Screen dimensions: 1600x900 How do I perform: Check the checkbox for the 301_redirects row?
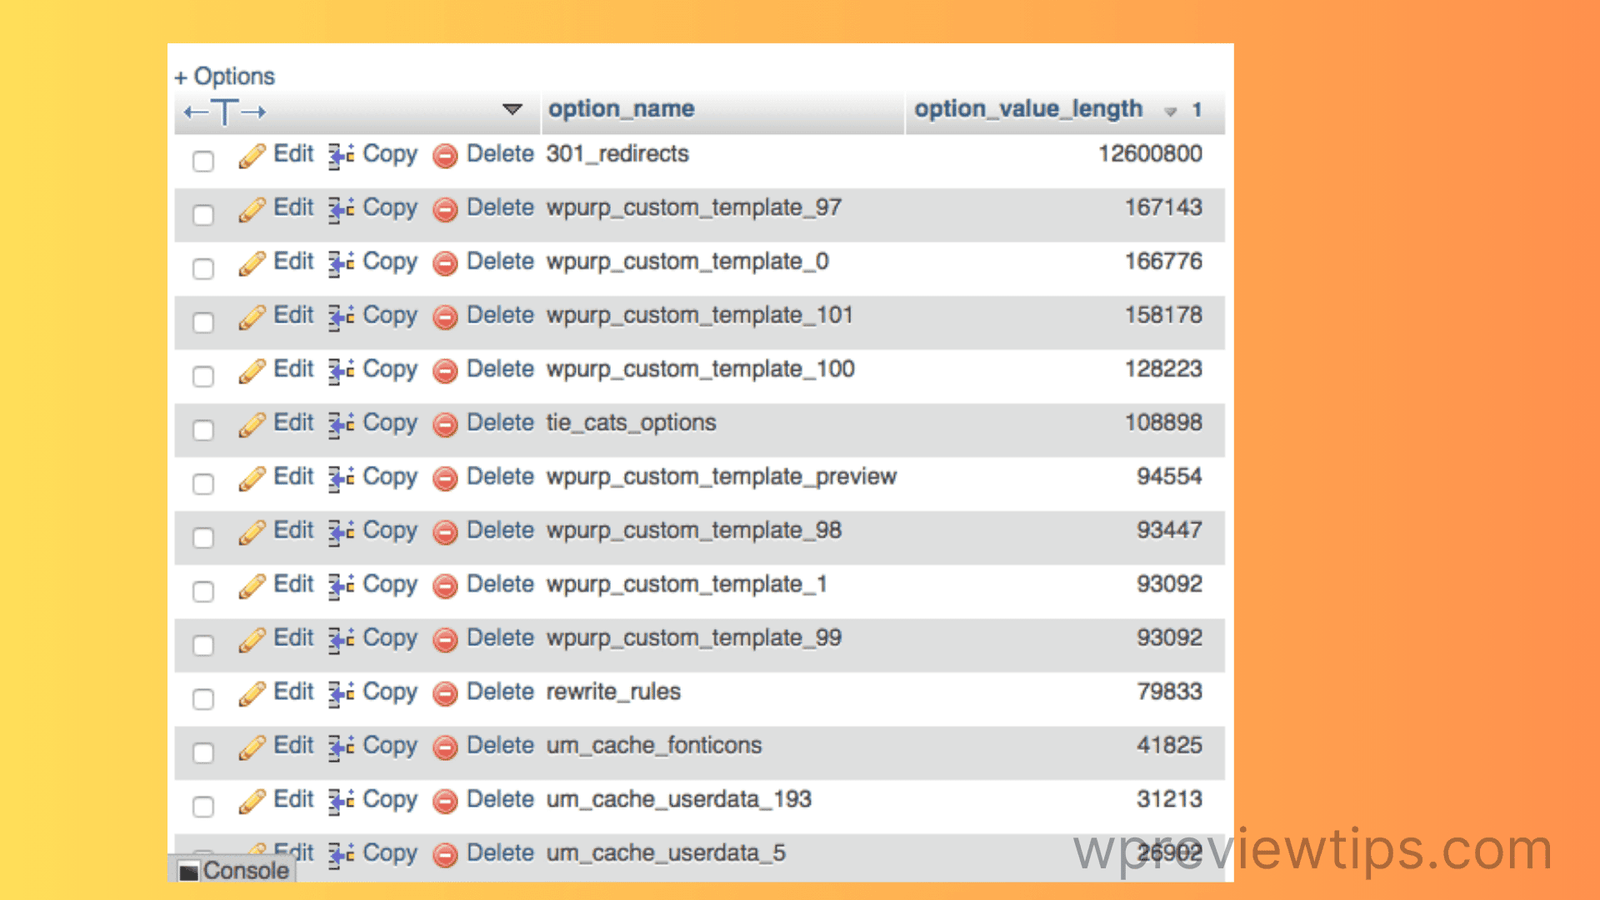tap(203, 160)
